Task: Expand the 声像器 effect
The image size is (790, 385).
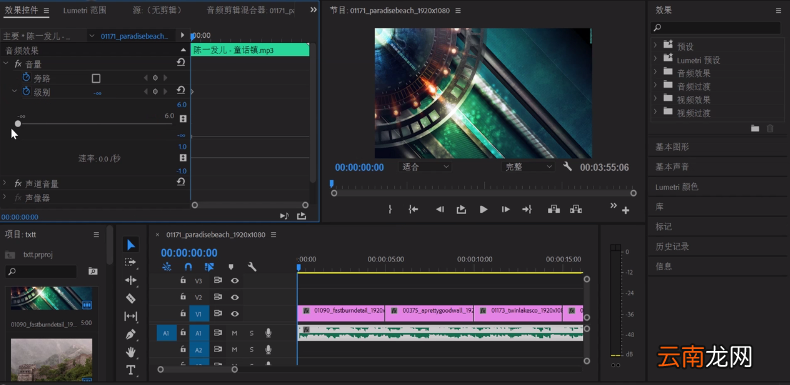Action: click(x=5, y=197)
